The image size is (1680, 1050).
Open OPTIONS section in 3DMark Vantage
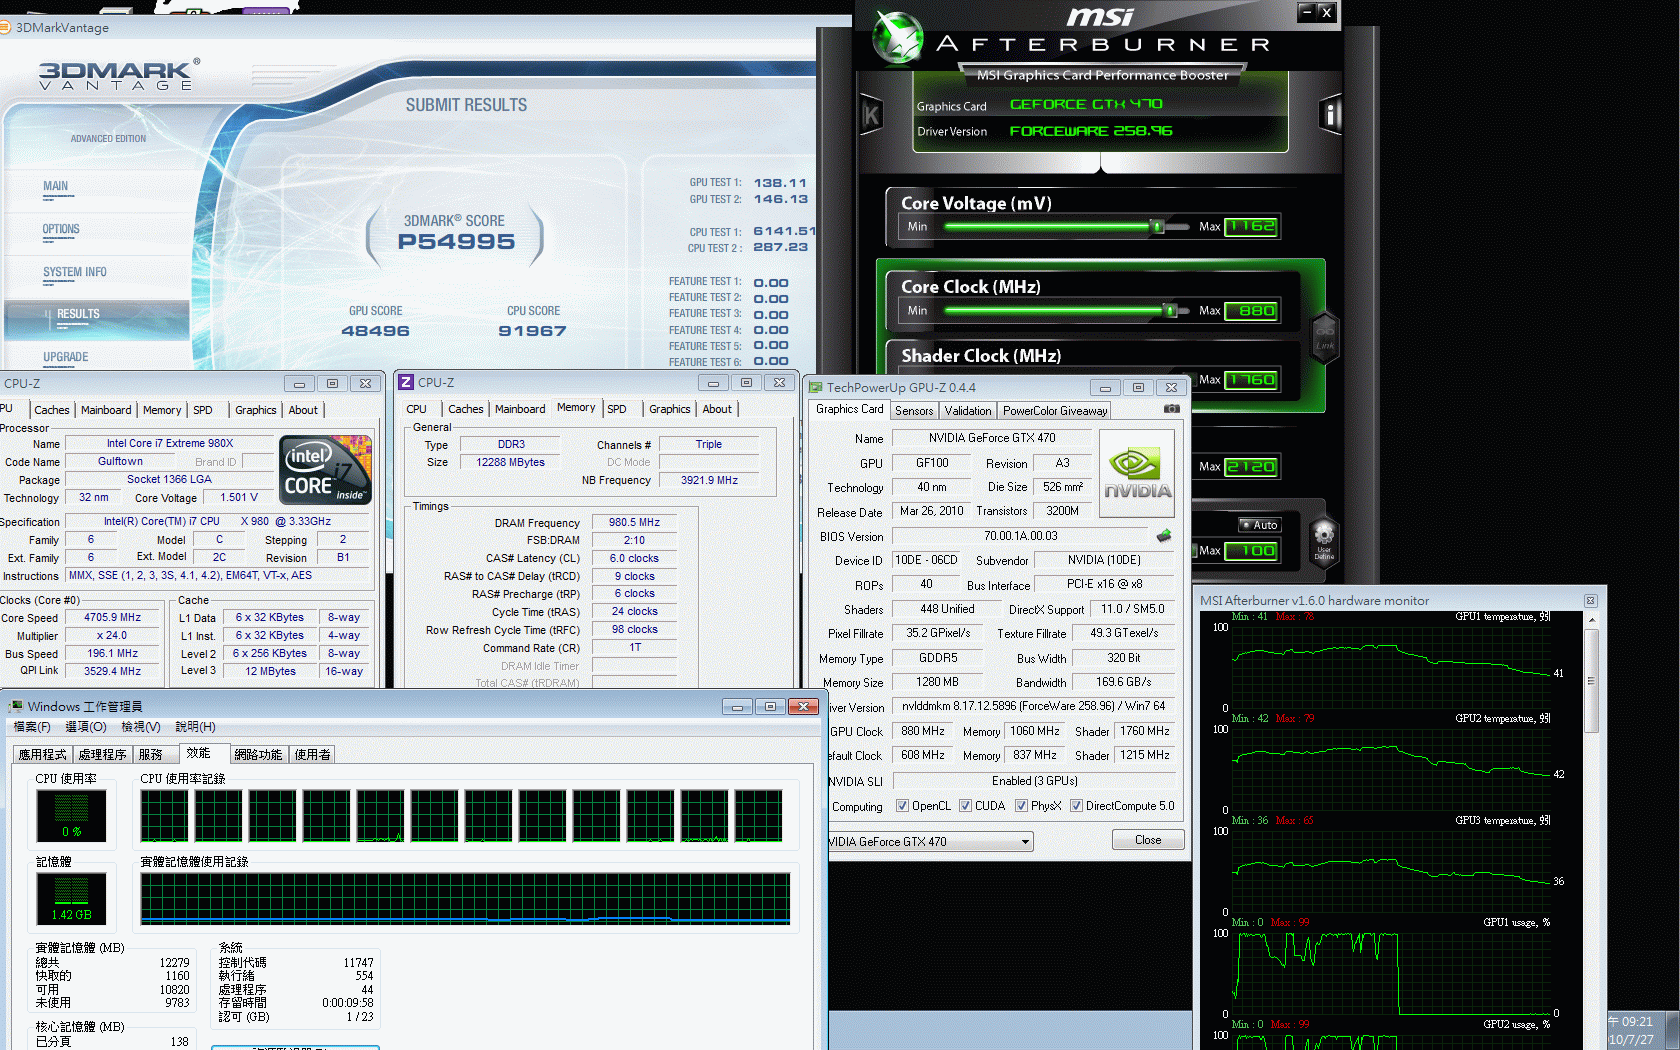[61, 229]
